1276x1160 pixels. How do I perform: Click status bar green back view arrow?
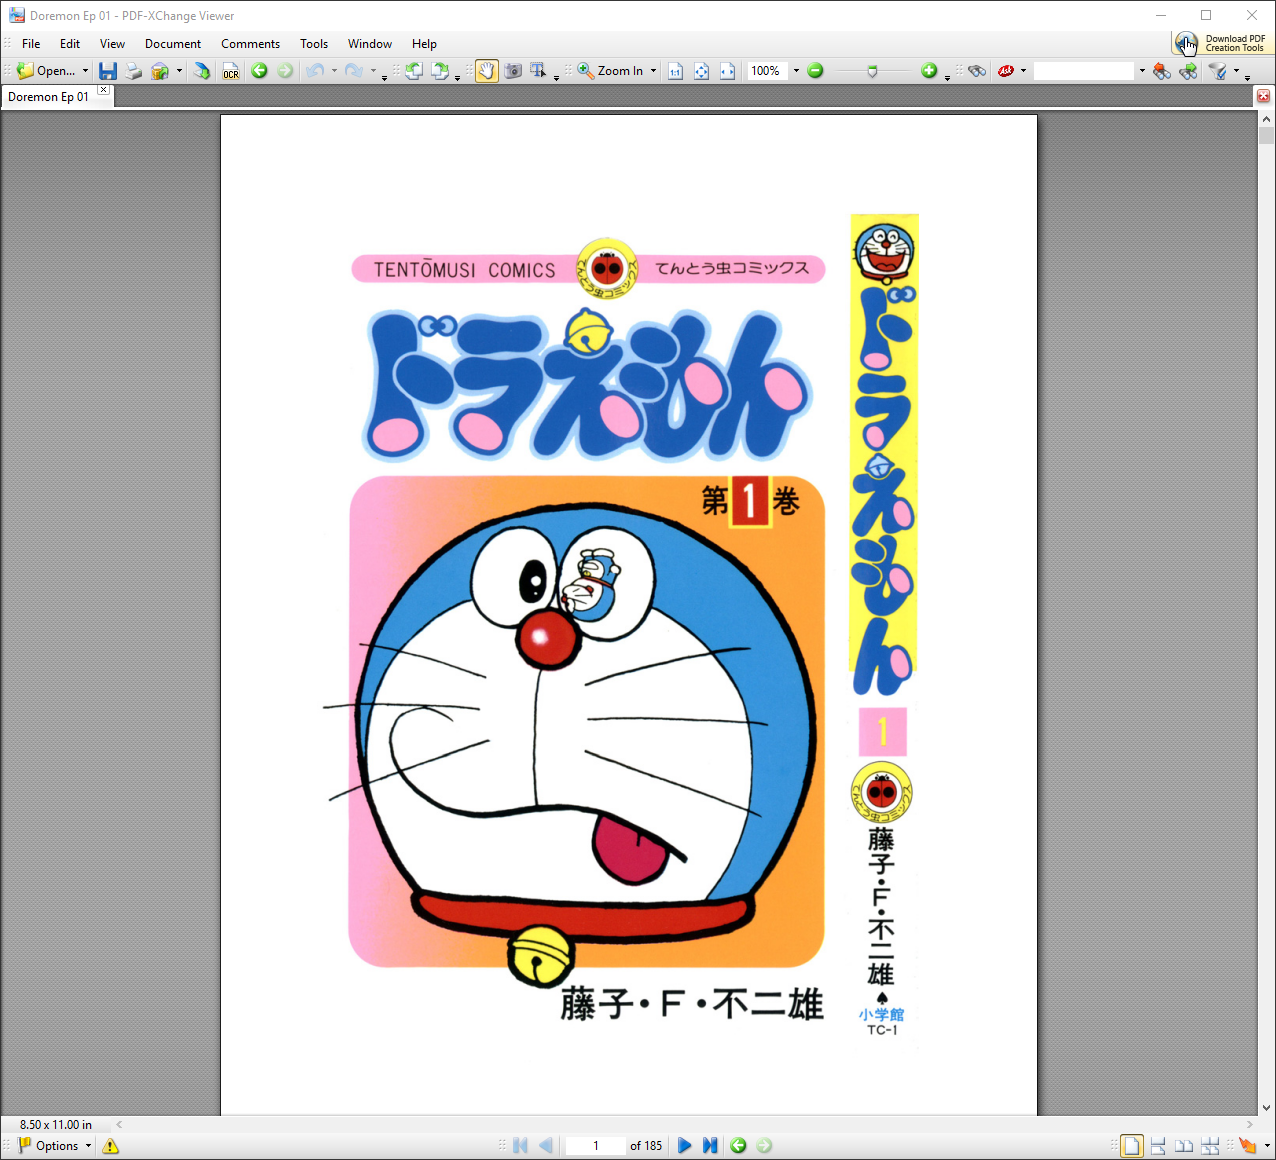738,1146
